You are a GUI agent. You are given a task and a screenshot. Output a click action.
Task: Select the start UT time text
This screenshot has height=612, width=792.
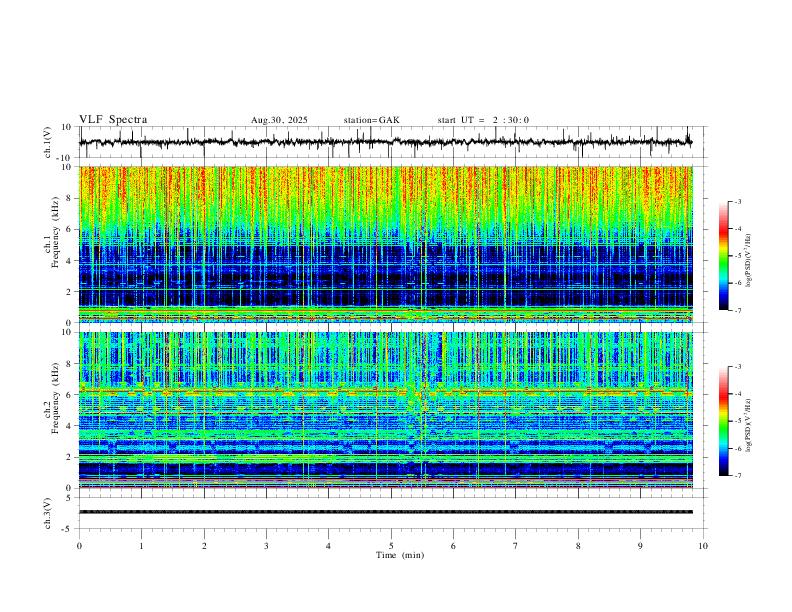tap(483, 120)
